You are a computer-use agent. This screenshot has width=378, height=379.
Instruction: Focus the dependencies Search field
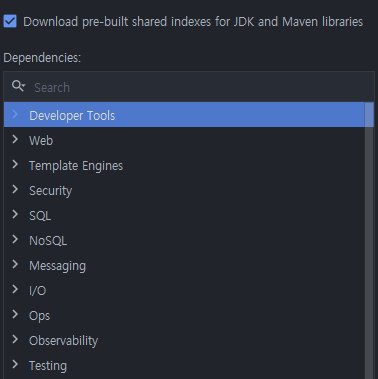click(189, 87)
